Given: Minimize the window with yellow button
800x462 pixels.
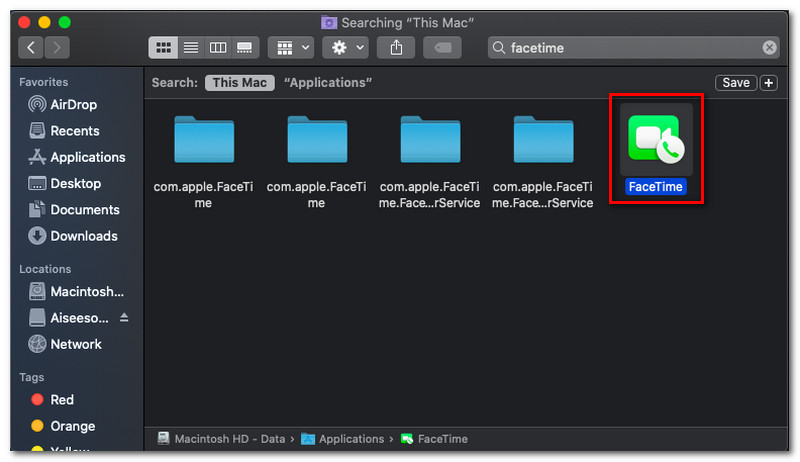Looking at the screenshot, I should [44, 22].
